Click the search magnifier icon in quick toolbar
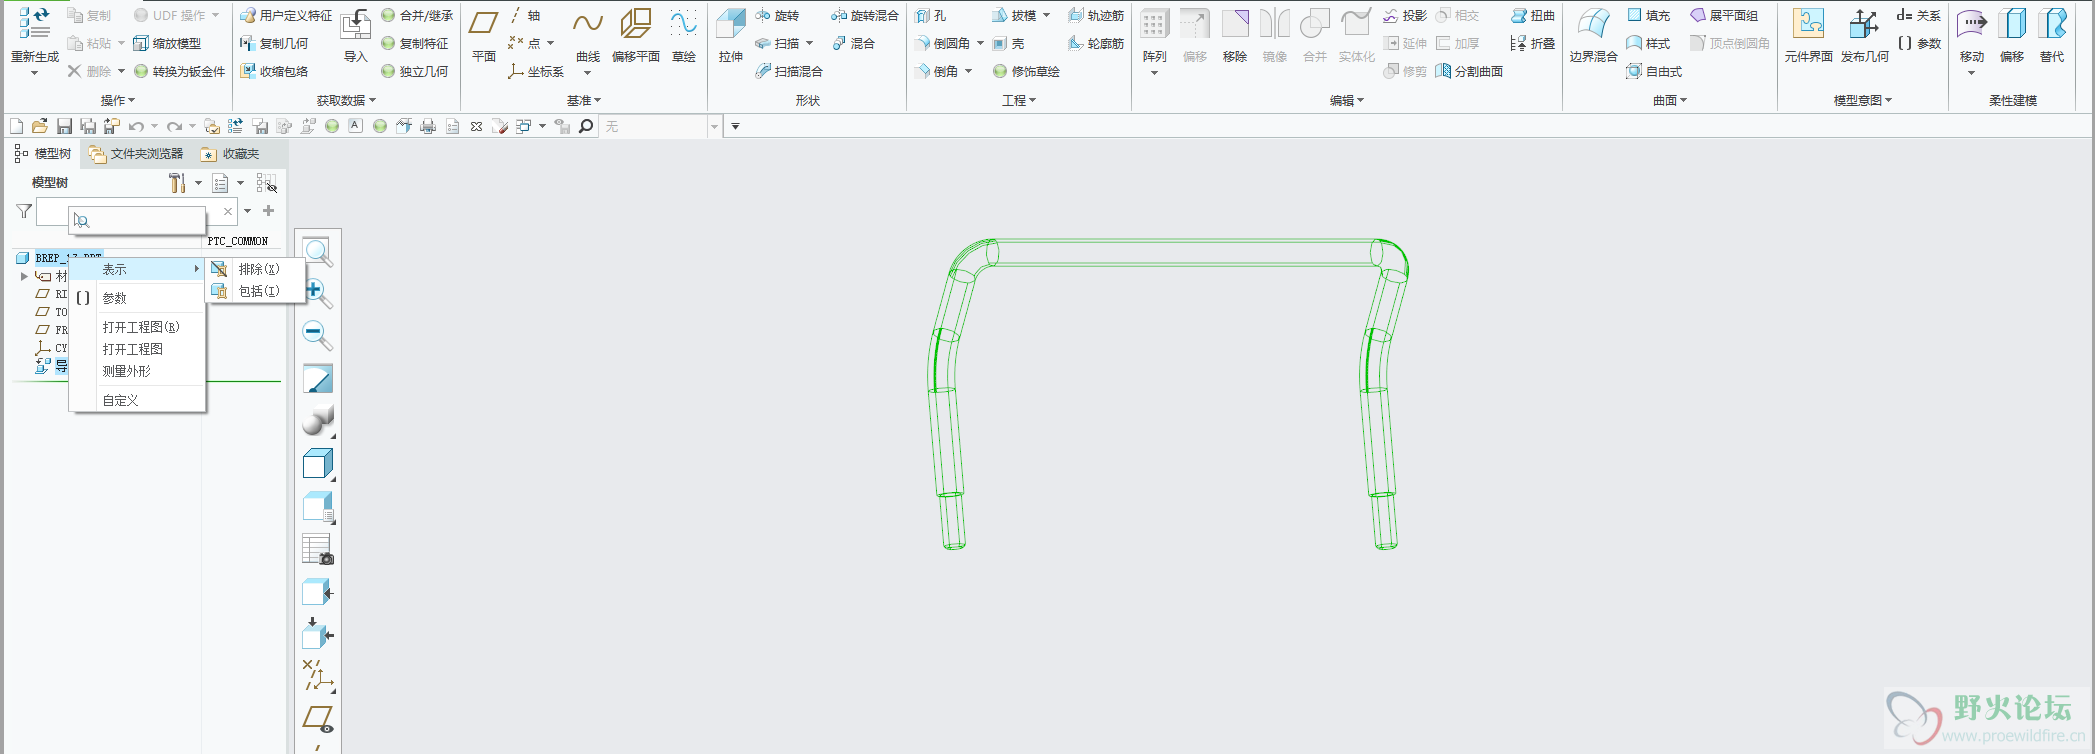2095x754 pixels. click(x=586, y=126)
